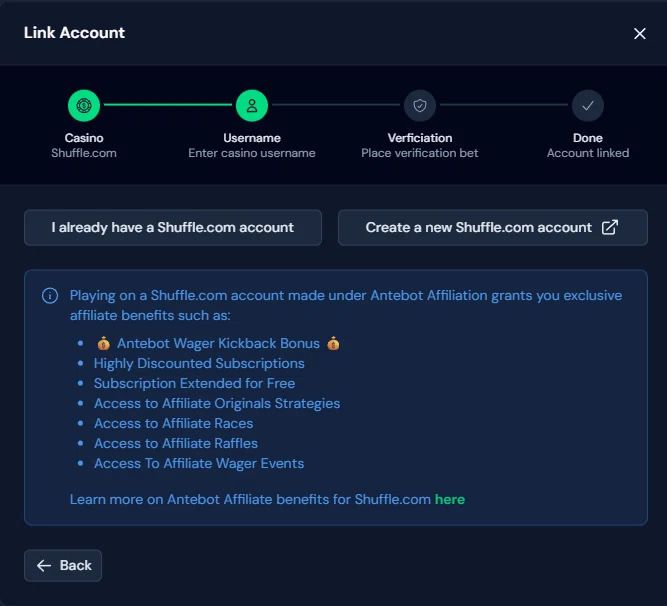Click the Access to Affiliate Races item
The width and height of the screenshot is (667, 606).
(173, 423)
